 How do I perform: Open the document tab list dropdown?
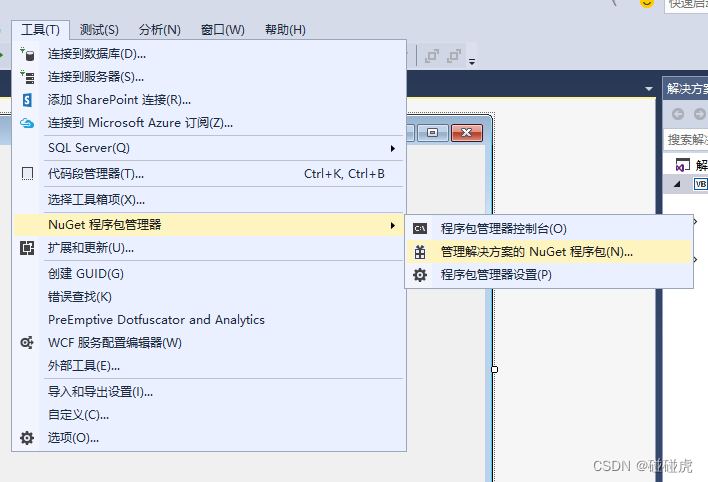(649, 89)
